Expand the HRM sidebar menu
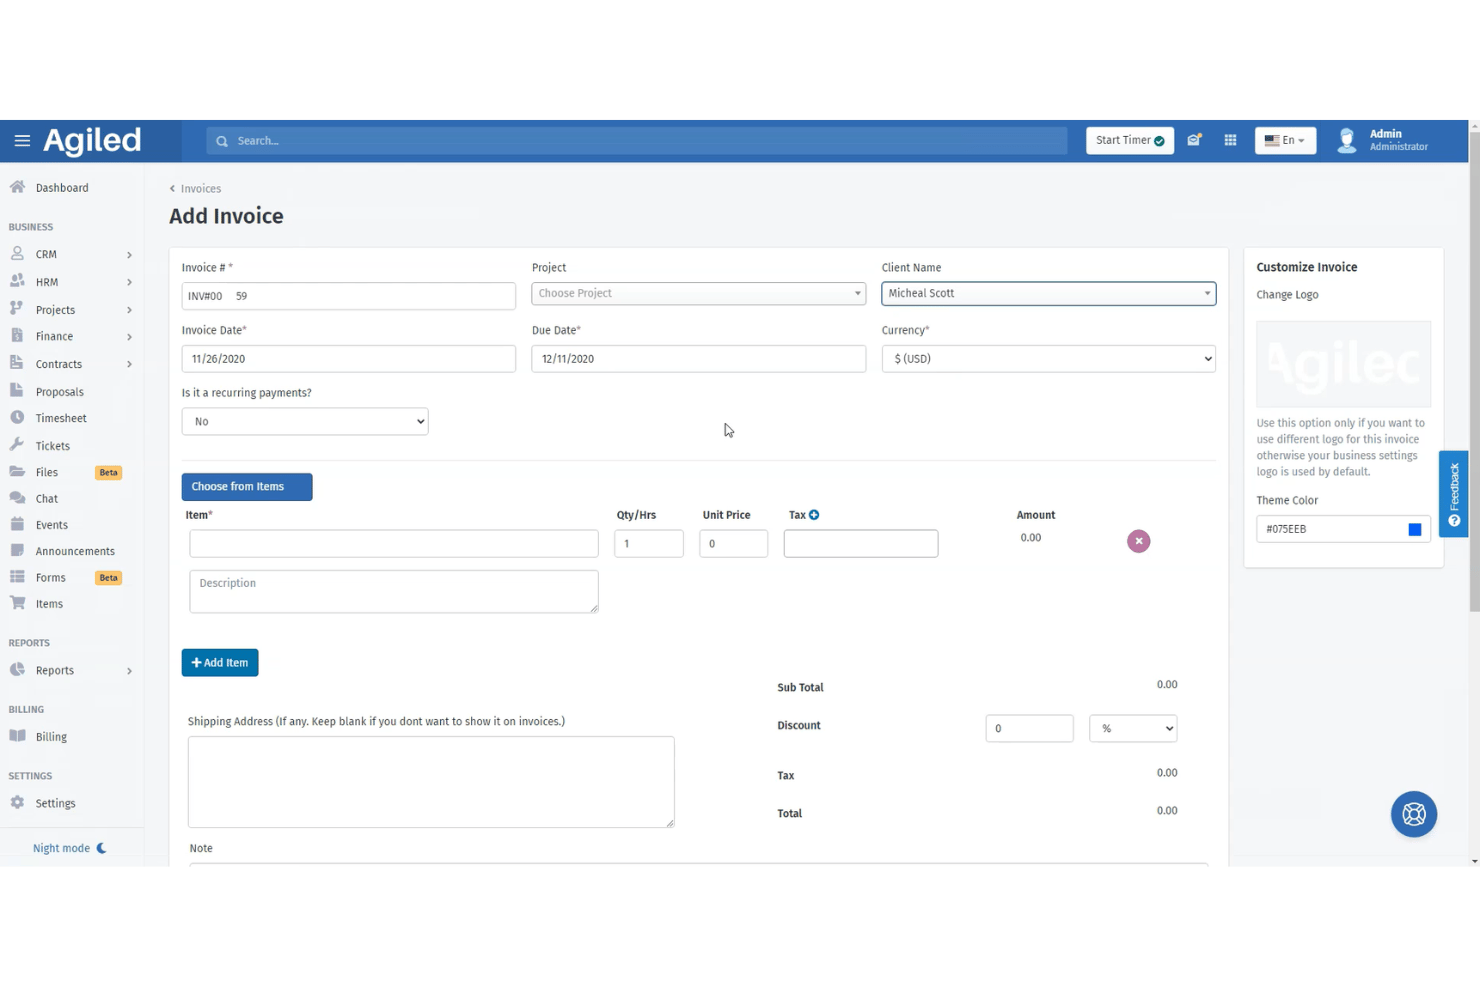The image size is (1480, 987). tap(71, 282)
